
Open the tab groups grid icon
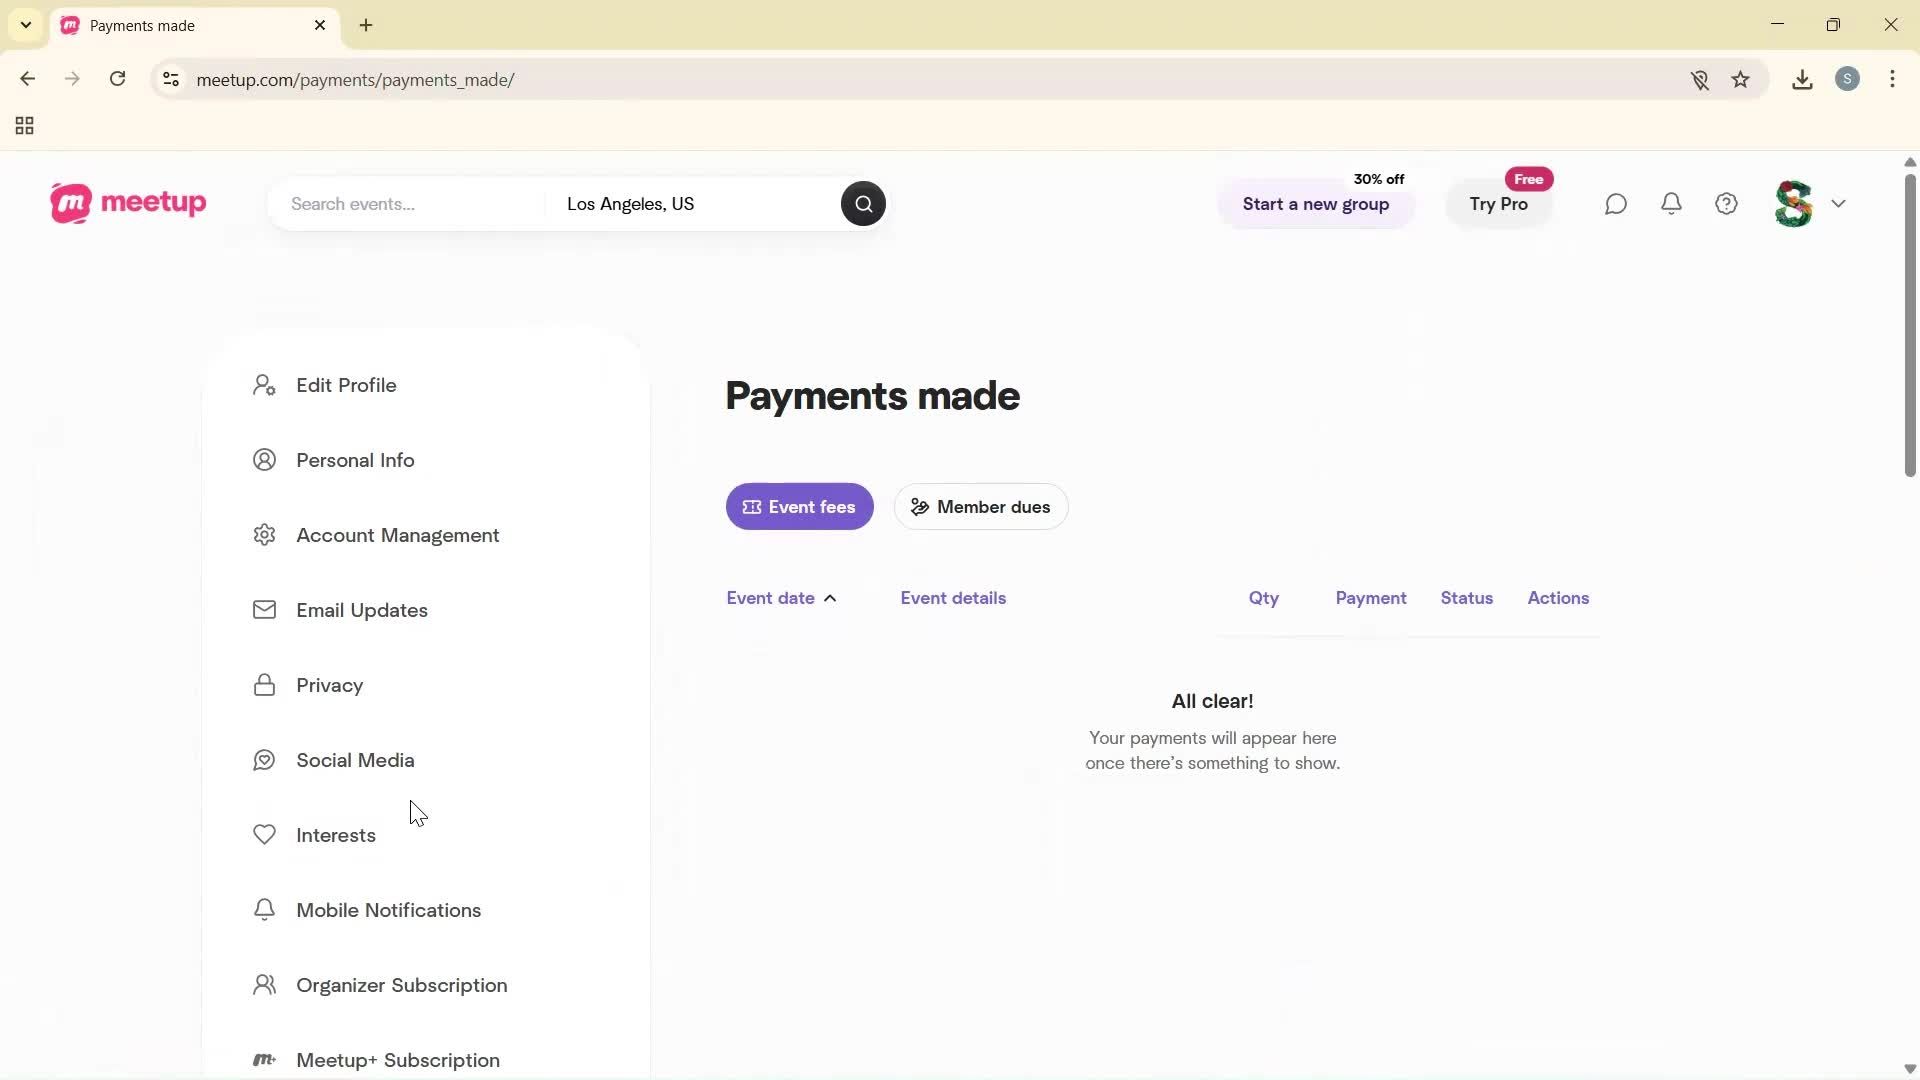point(25,126)
